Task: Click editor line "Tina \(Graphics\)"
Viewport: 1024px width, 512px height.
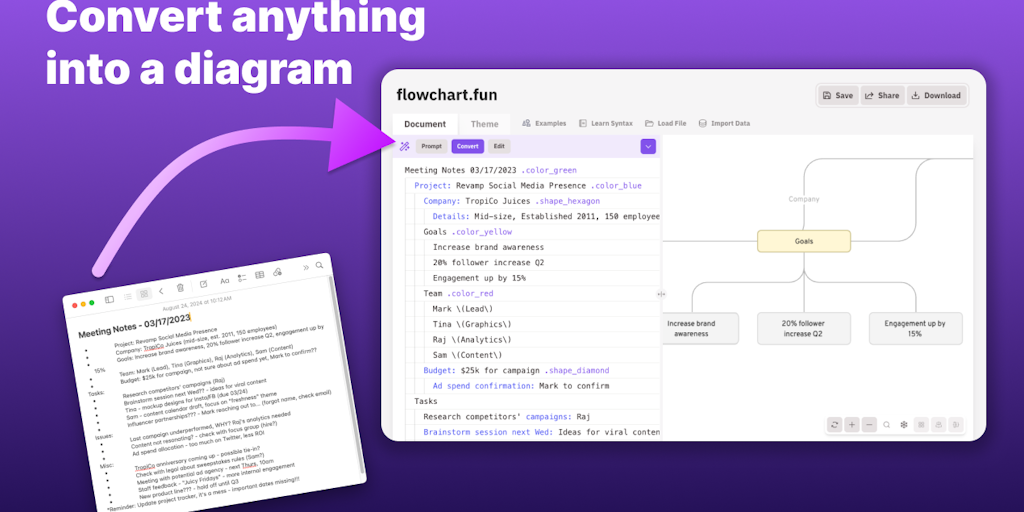Action: click(x=472, y=325)
